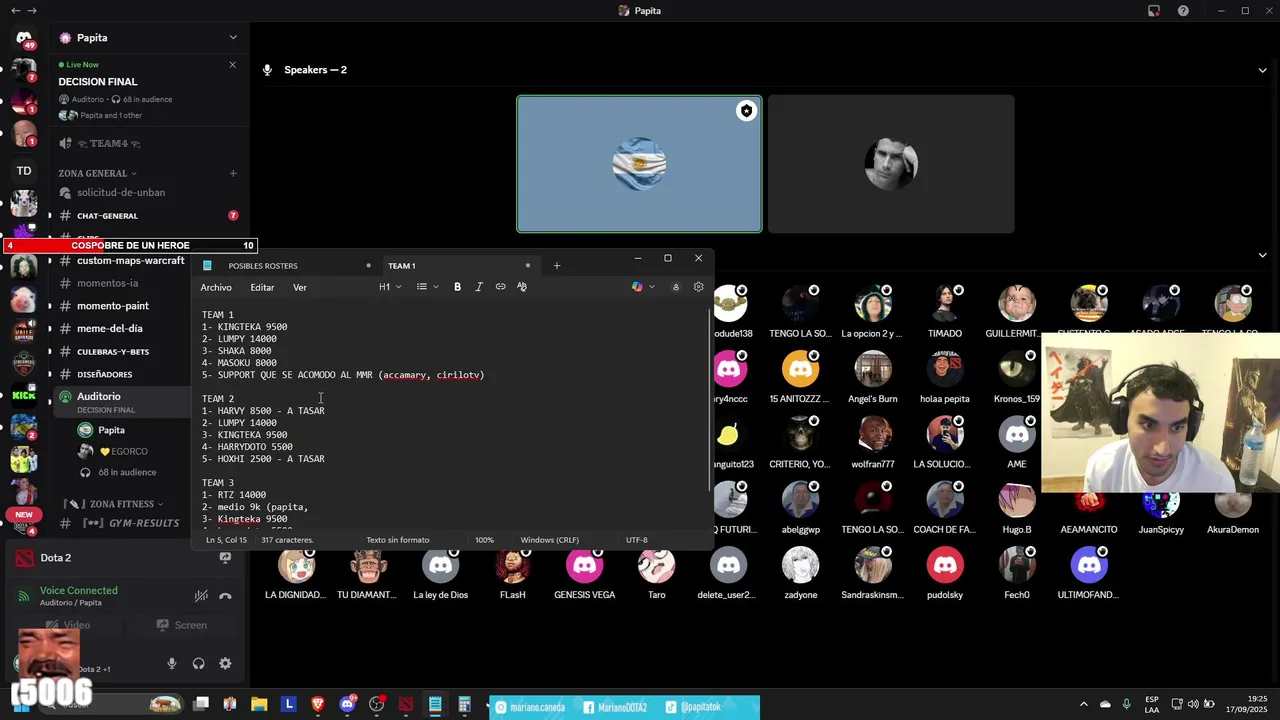1280x720 pixels.
Task: Toggle microphone mute in Discord
Action: [x=172, y=663]
